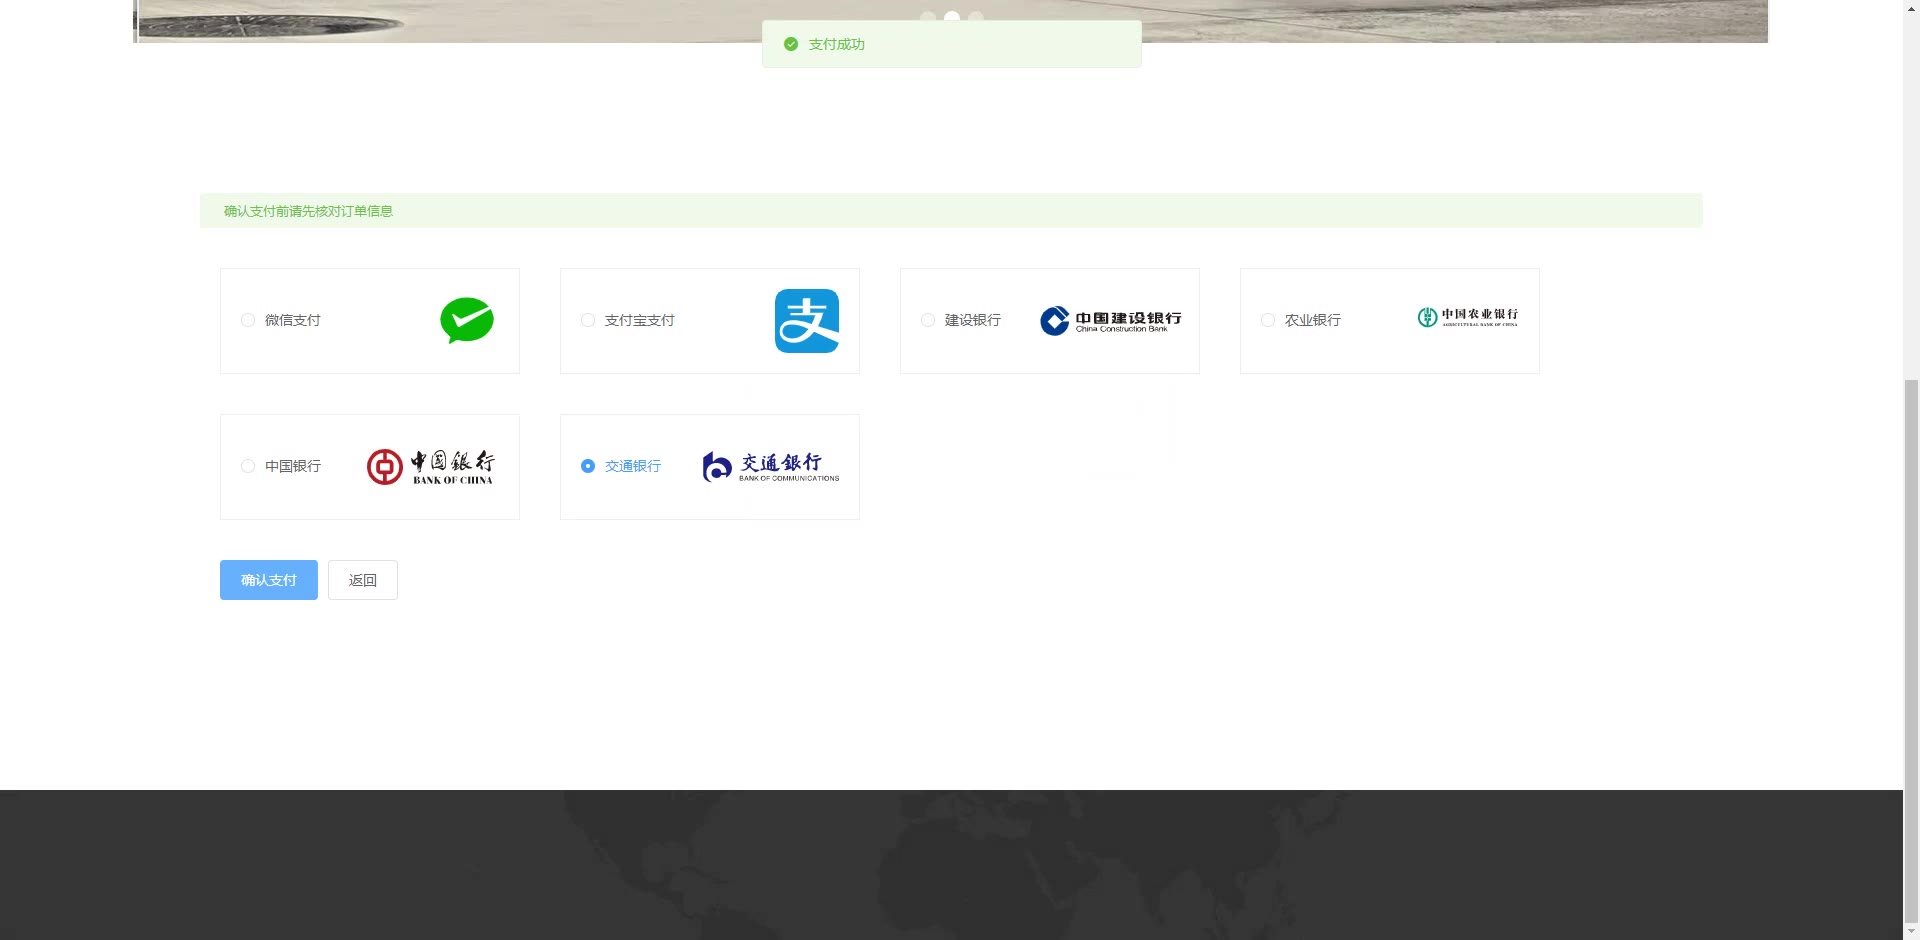The height and width of the screenshot is (940, 1920).
Task: Click the 中国银行 label text
Action: coord(293,466)
